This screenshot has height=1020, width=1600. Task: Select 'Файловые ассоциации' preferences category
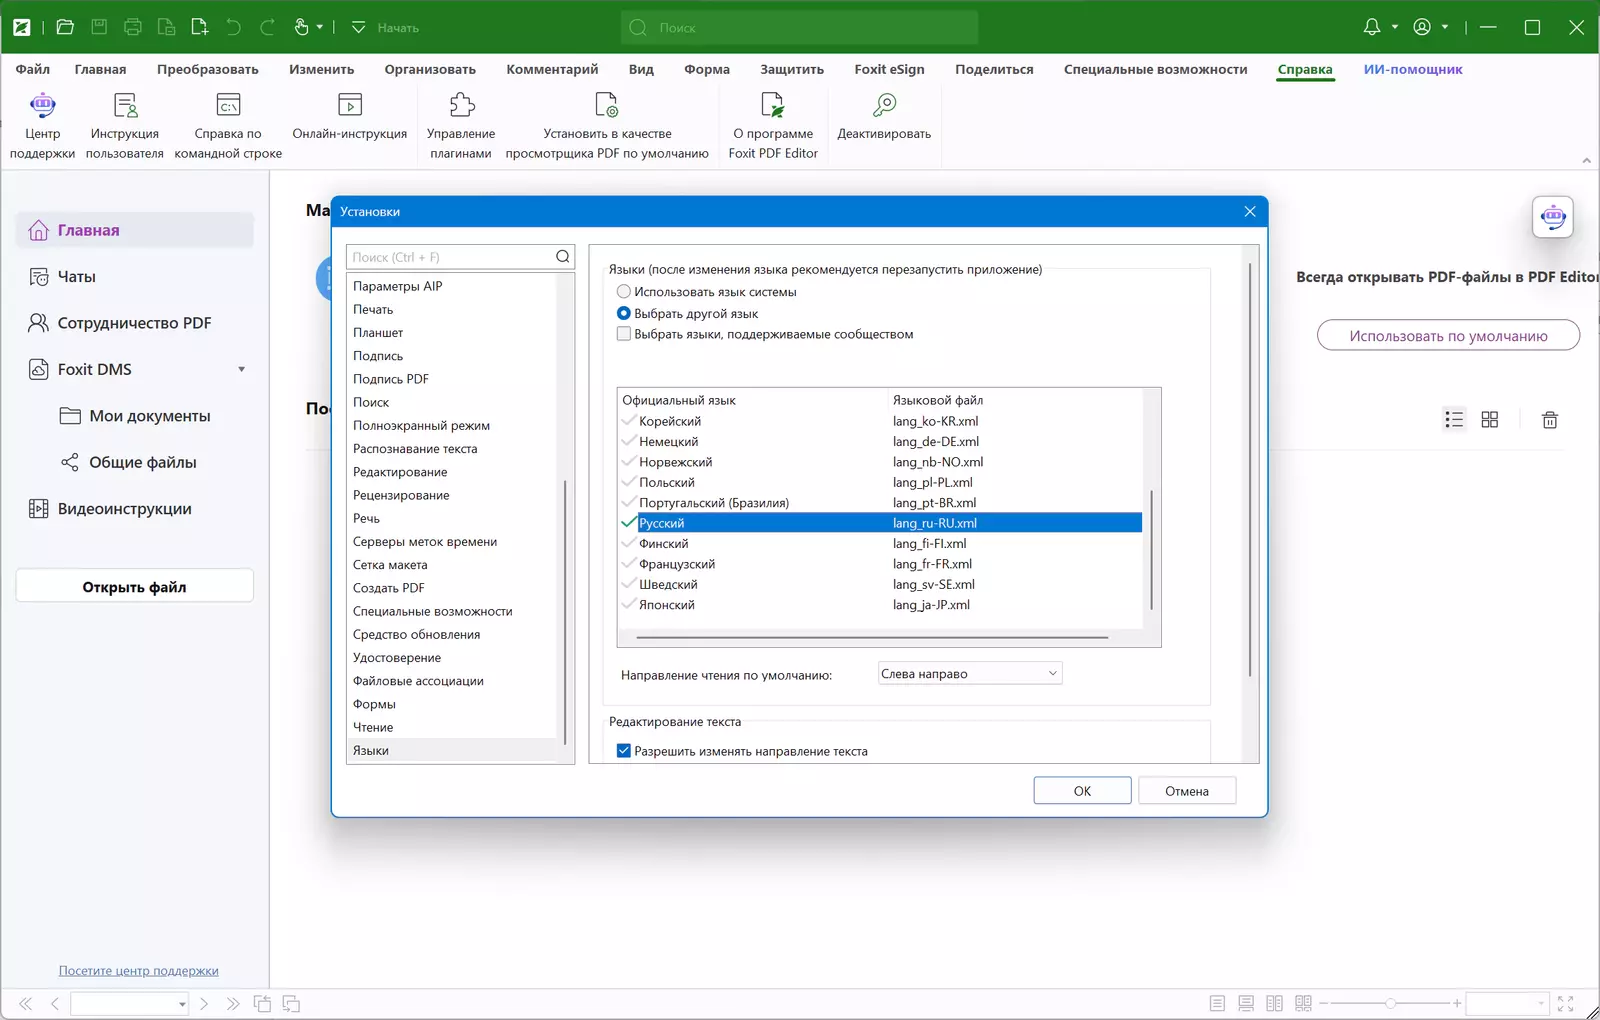(418, 681)
